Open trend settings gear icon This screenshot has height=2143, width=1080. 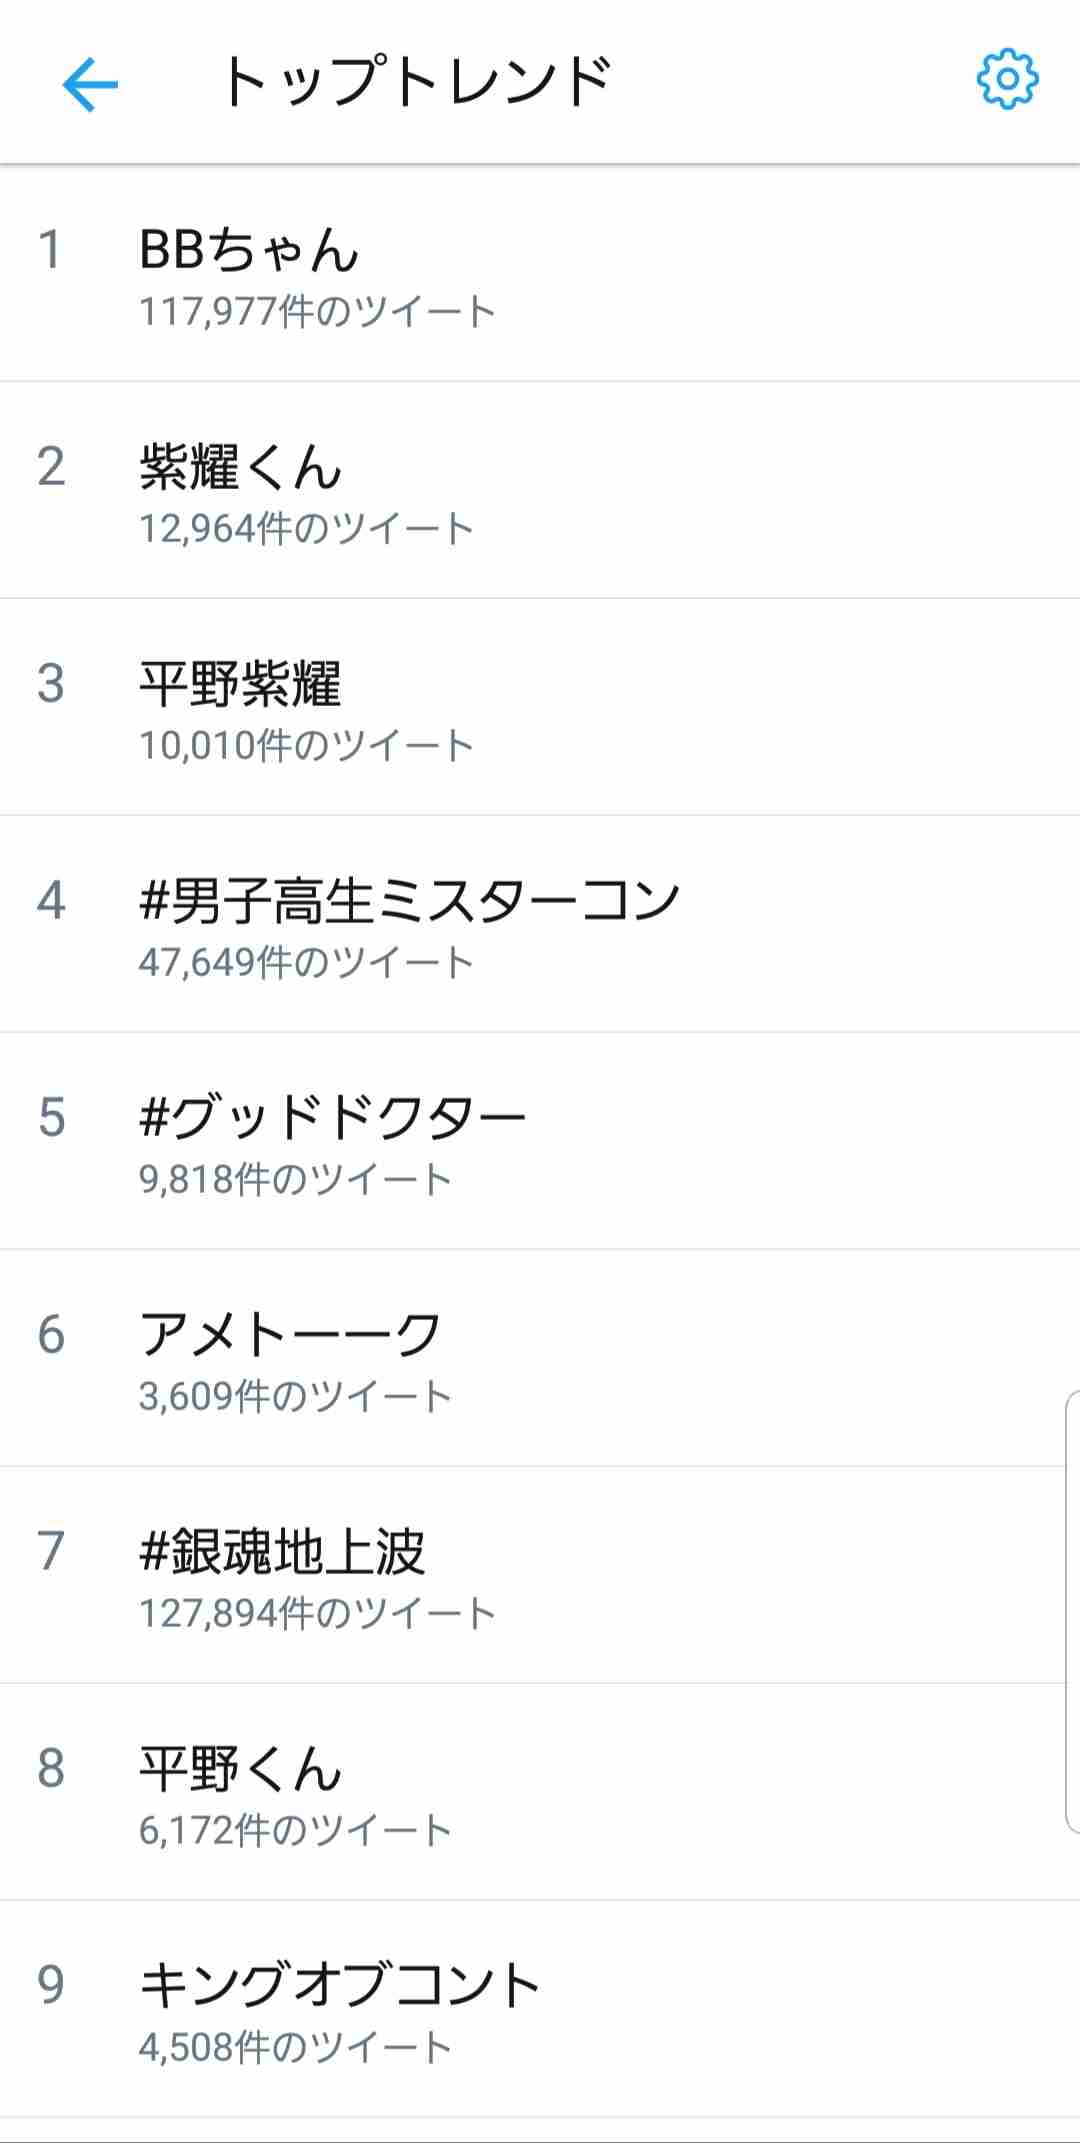click(x=1007, y=79)
